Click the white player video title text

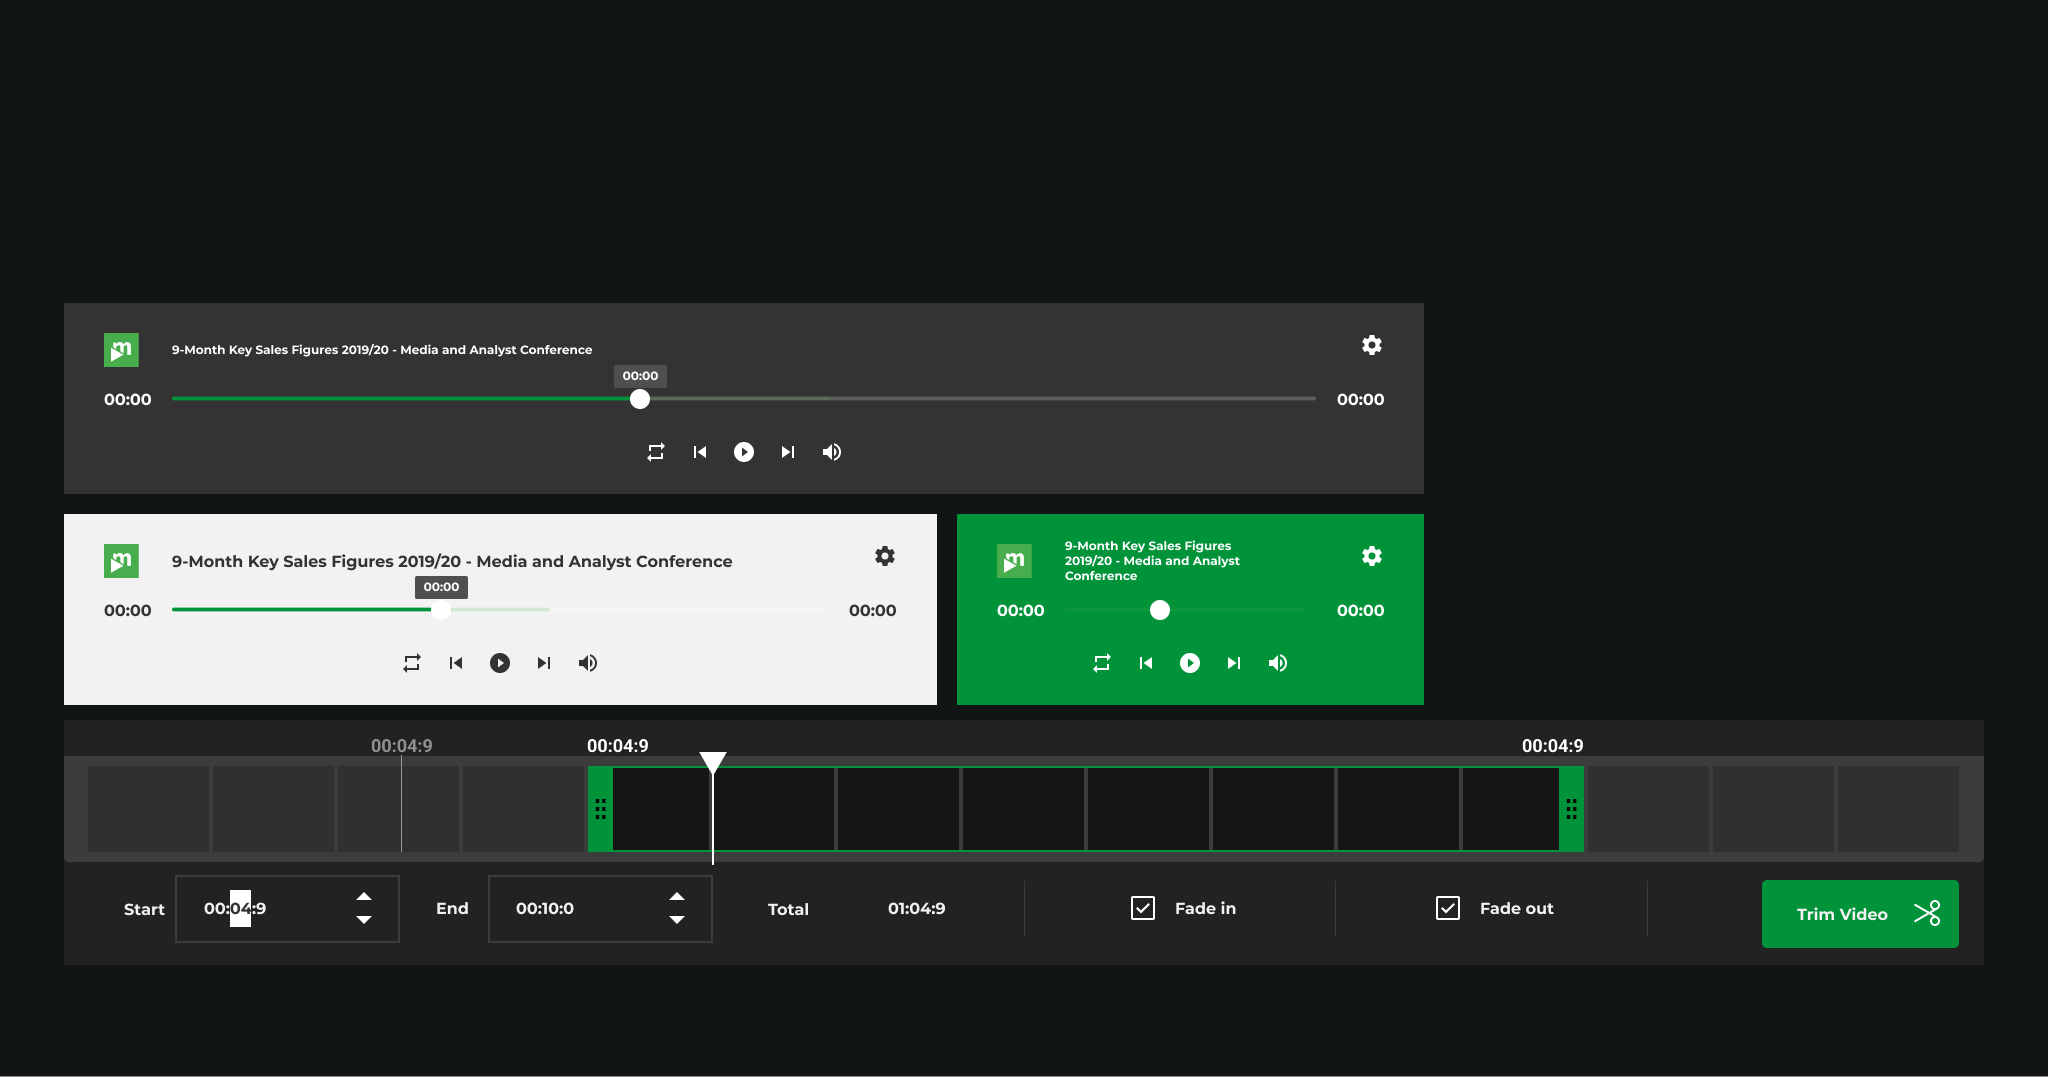452,561
